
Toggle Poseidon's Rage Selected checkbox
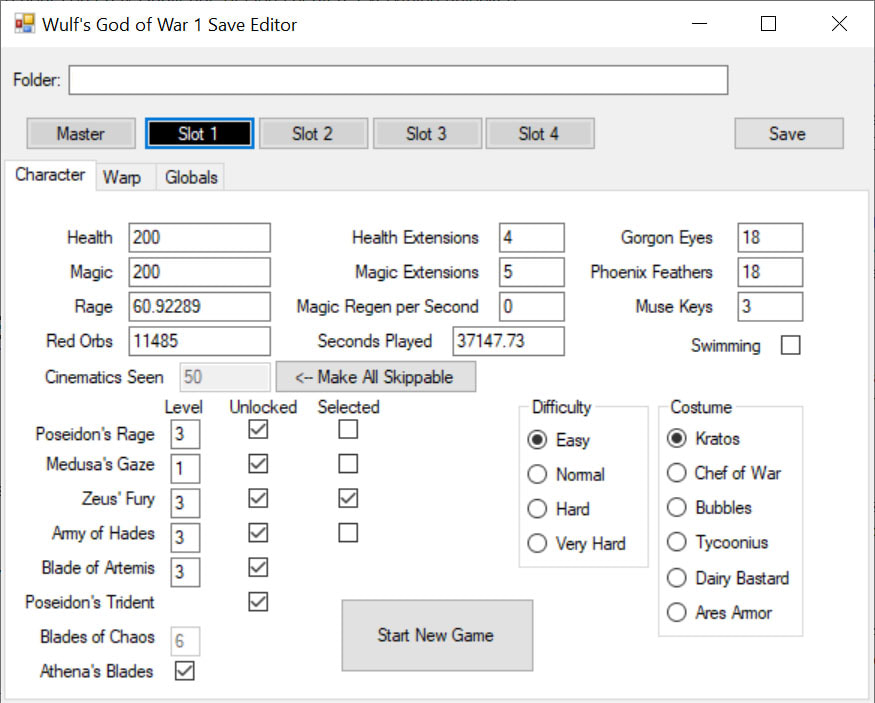tap(348, 429)
